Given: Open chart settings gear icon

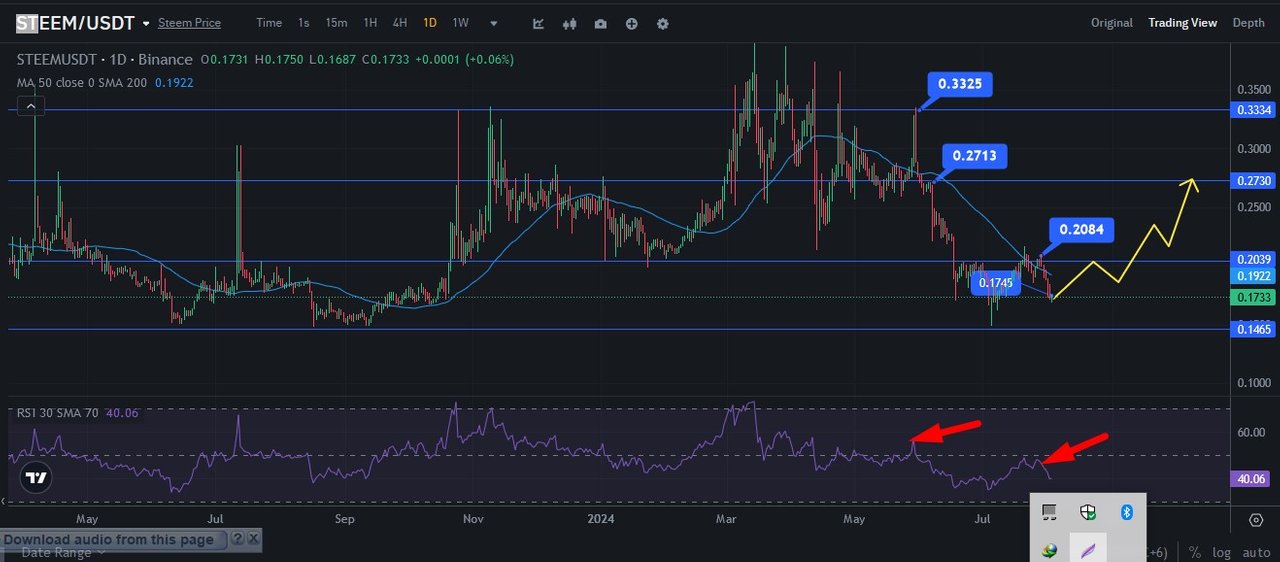Looking at the screenshot, I should tap(662, 23).
